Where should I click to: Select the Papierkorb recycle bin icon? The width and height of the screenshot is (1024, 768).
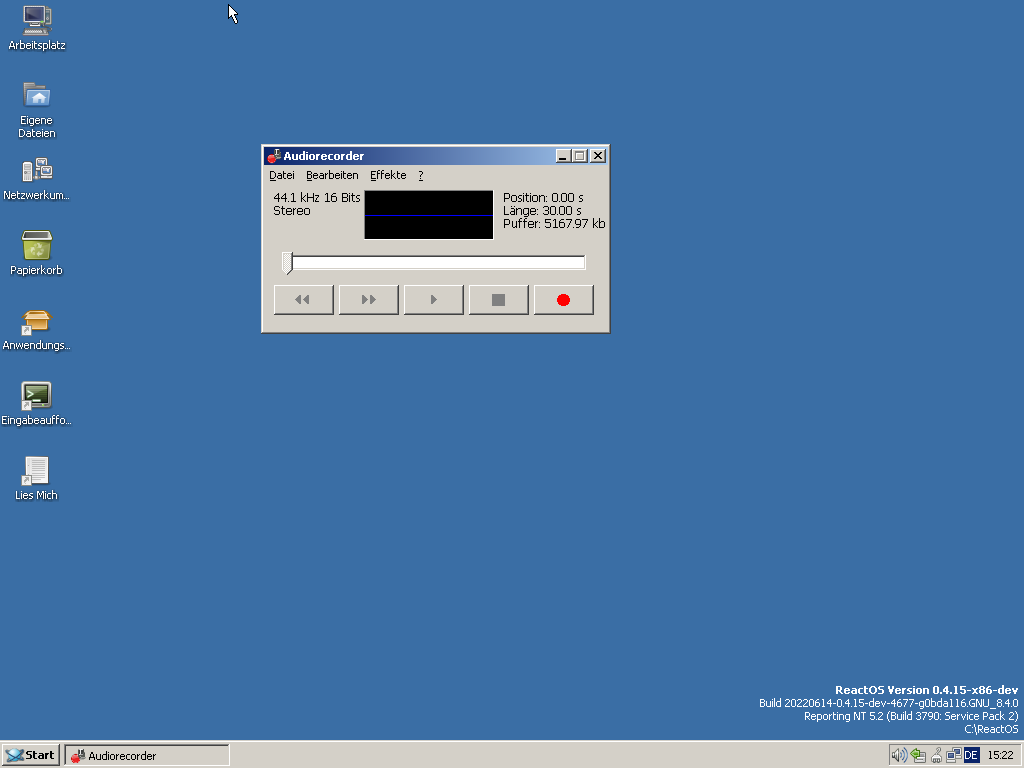click(x=37, y=253)
